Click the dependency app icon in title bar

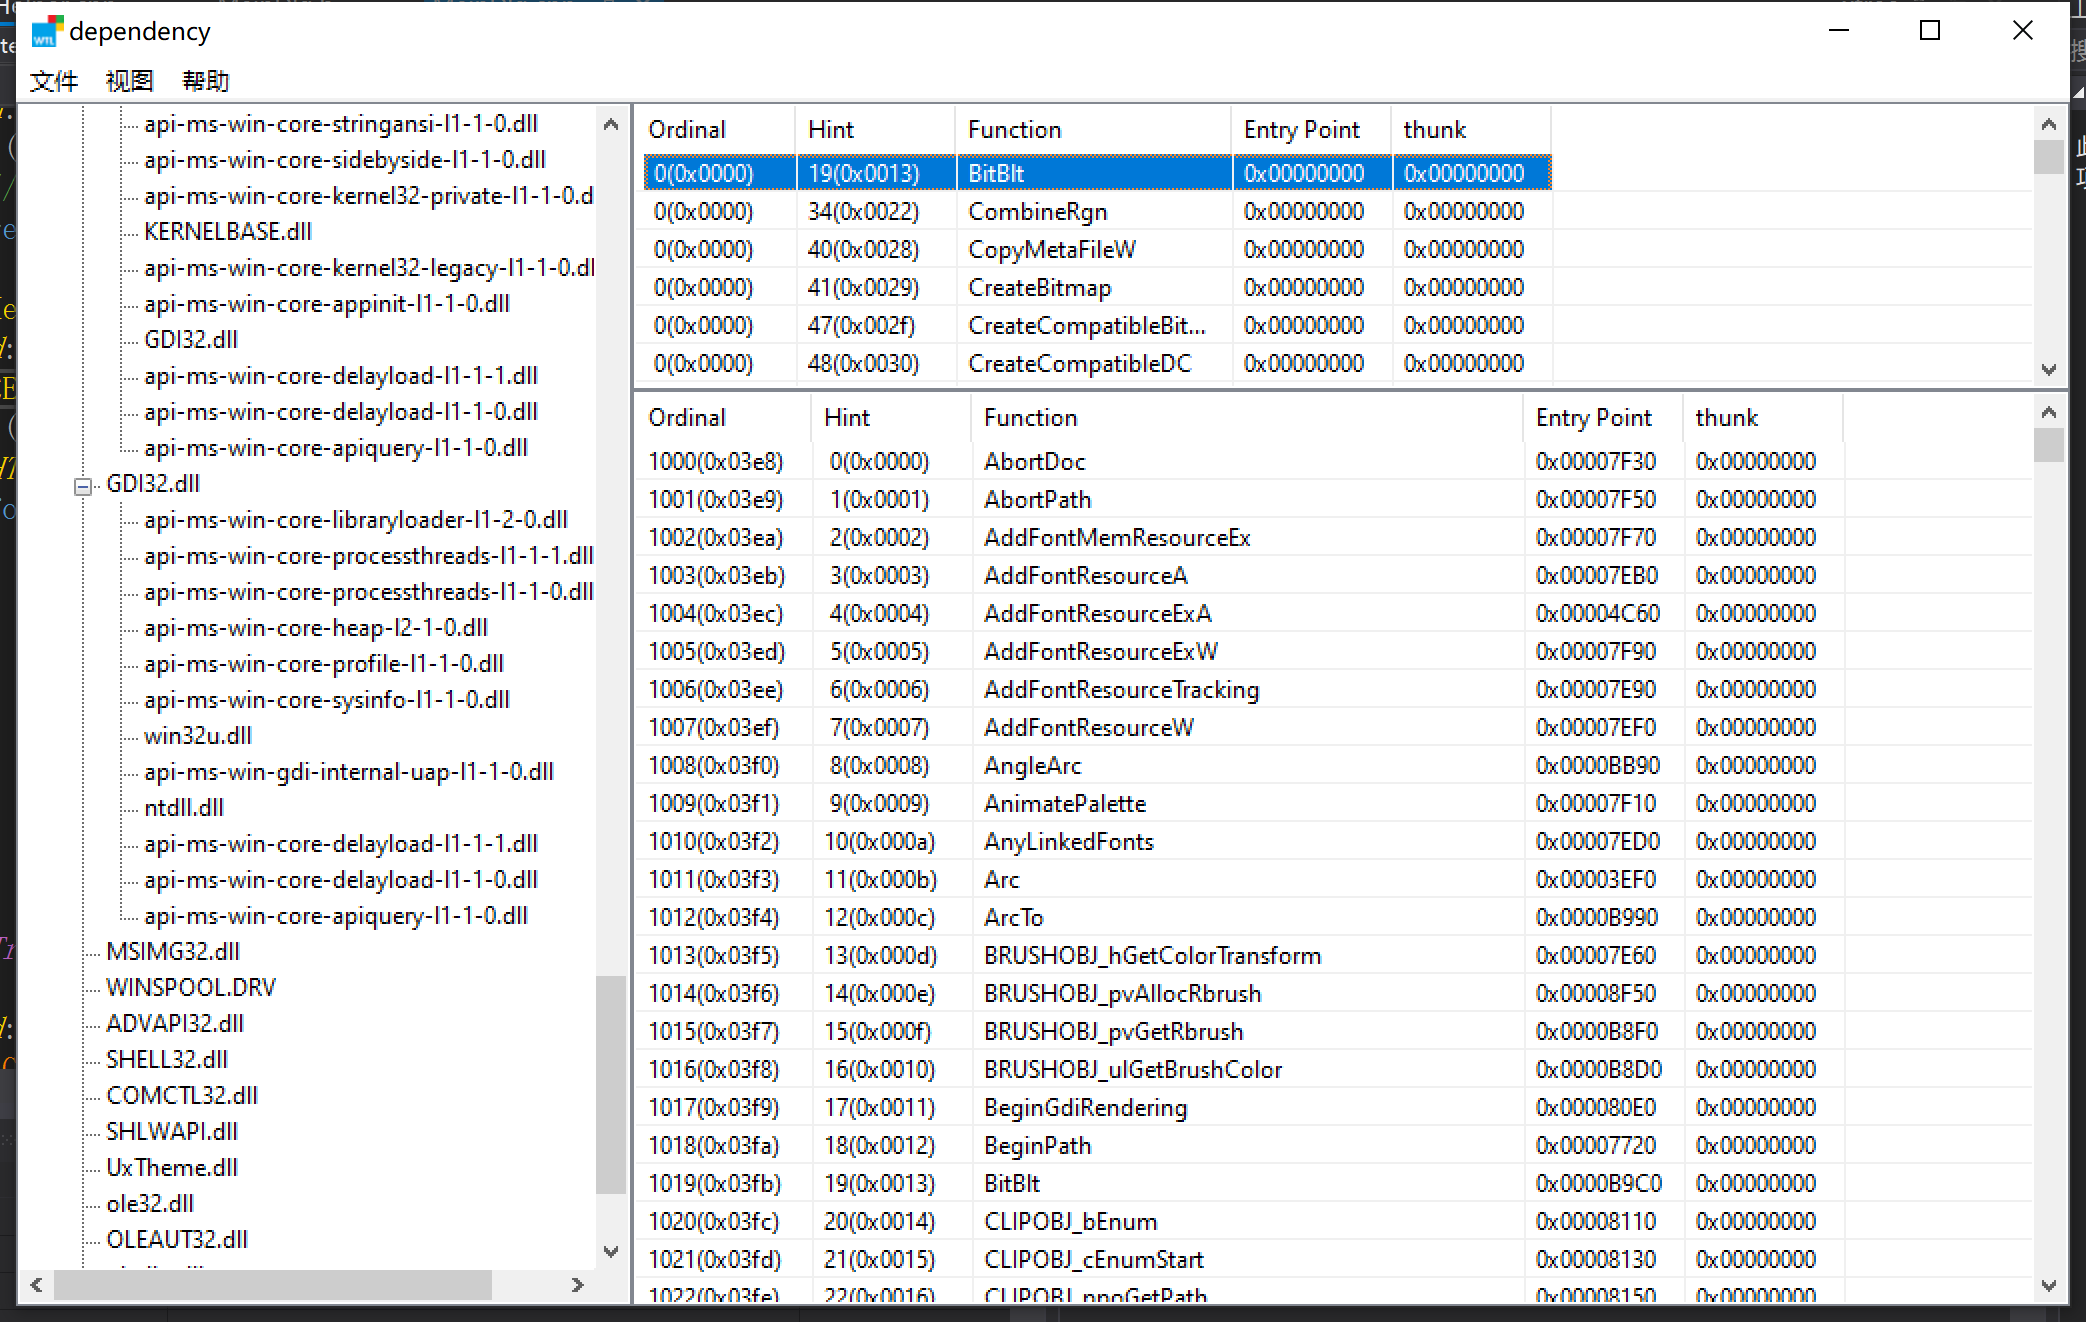pos(47,31)
